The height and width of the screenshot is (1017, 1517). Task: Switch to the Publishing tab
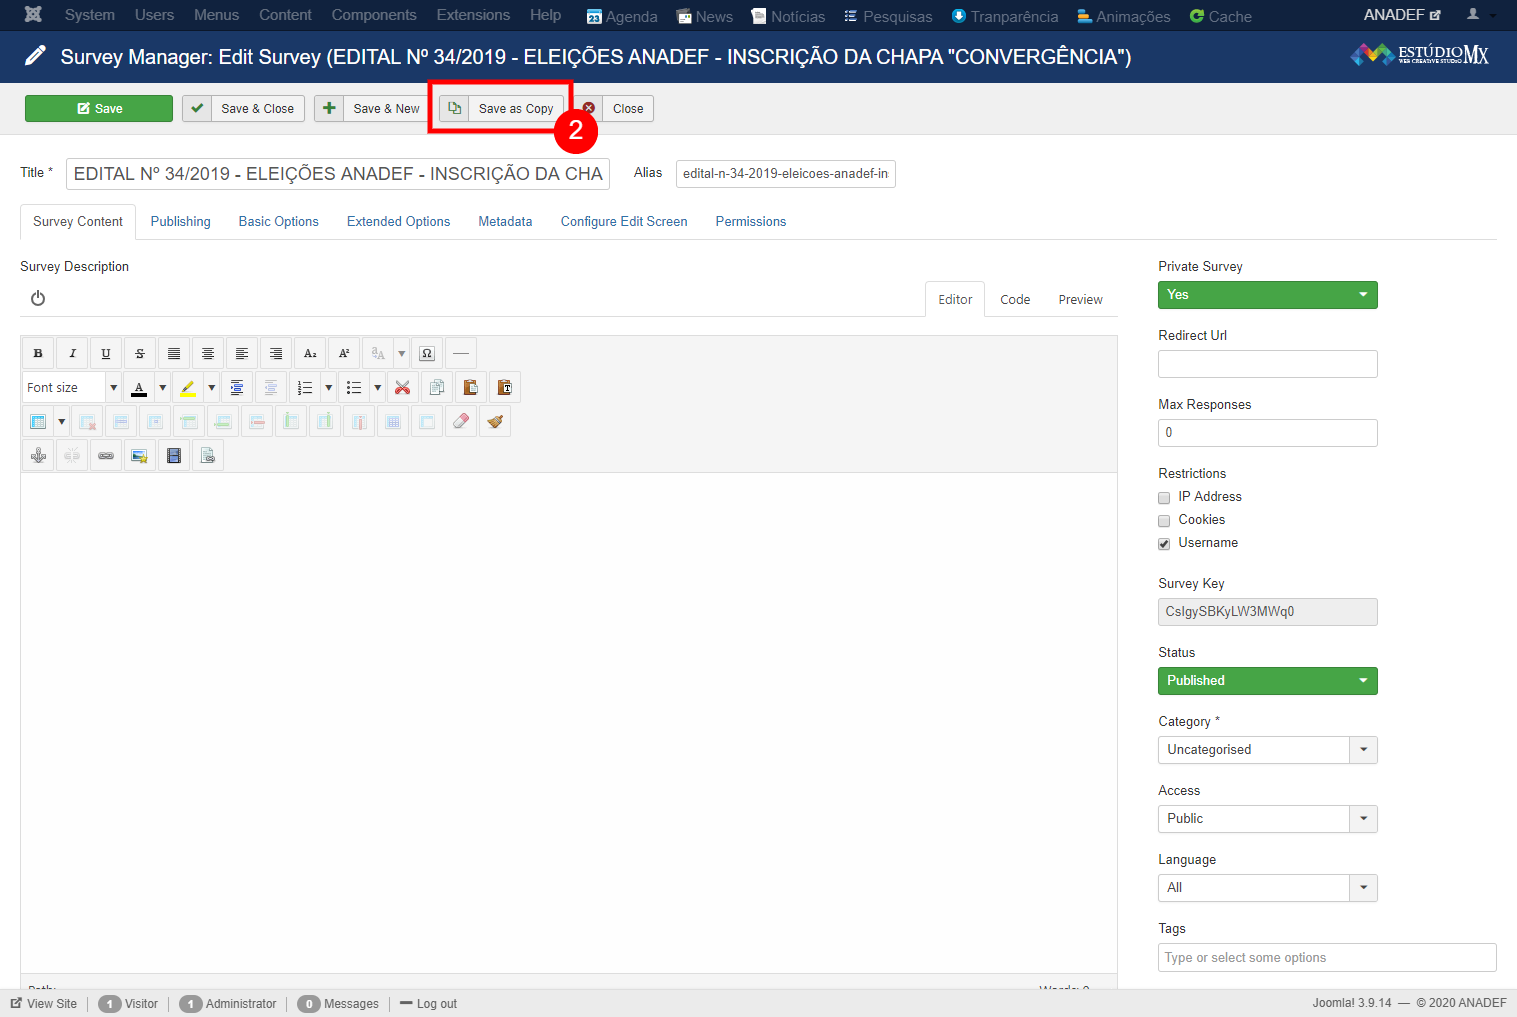click(180, 222)
